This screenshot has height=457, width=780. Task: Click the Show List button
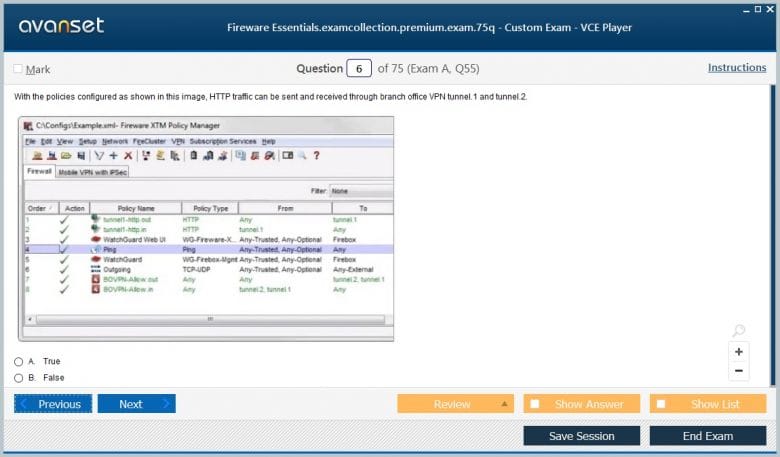coord(708,404)
